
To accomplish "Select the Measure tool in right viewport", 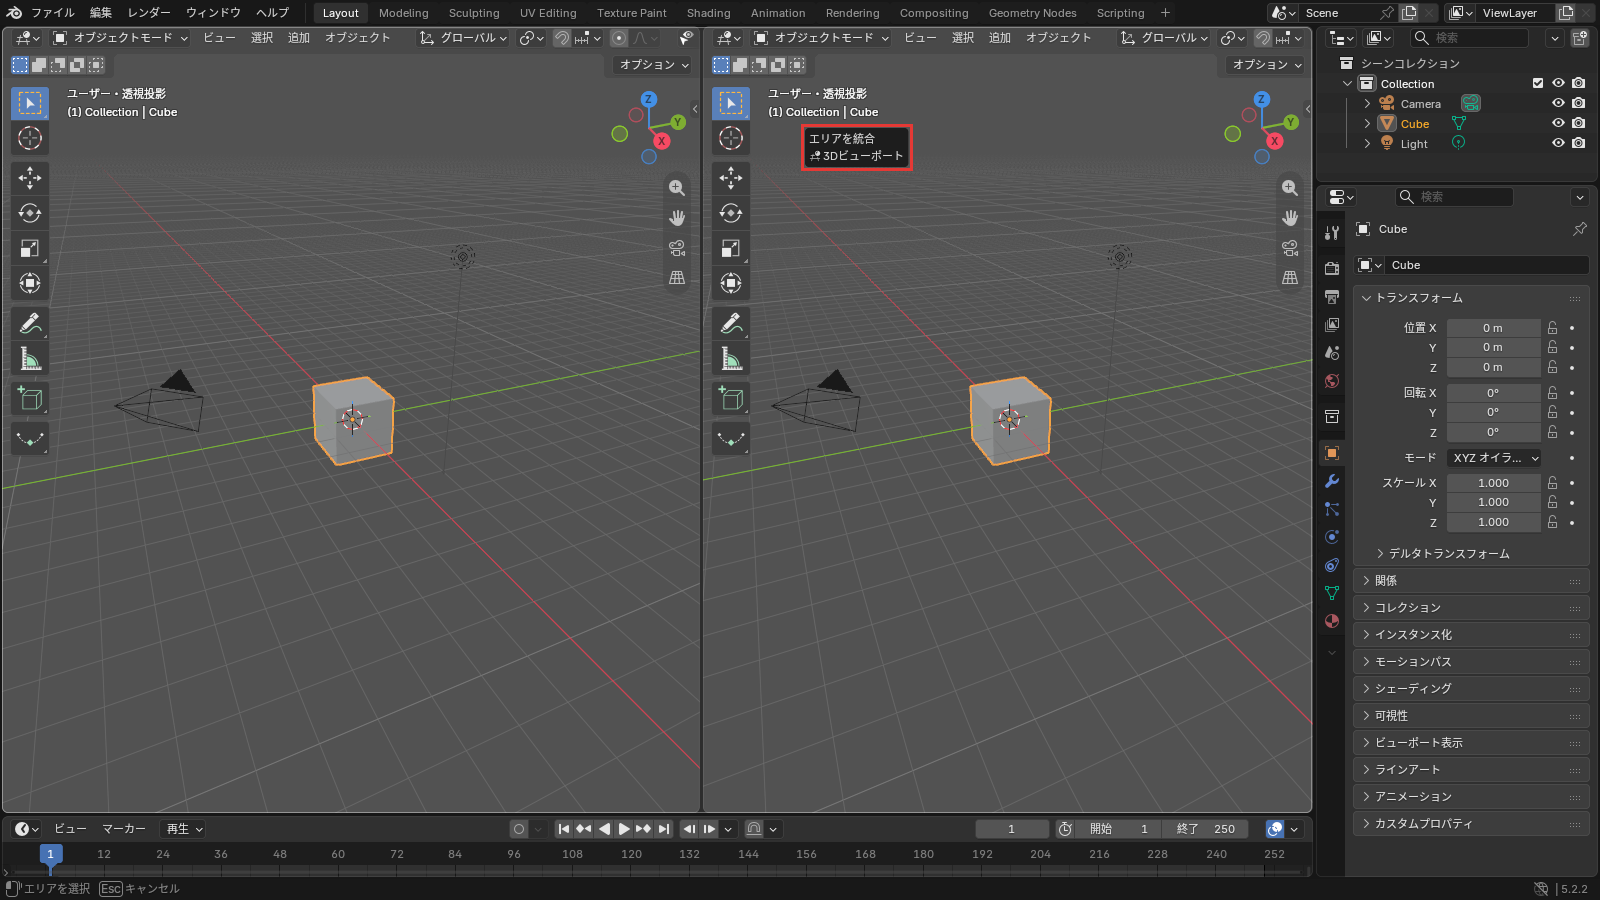I will coord(731,359).
